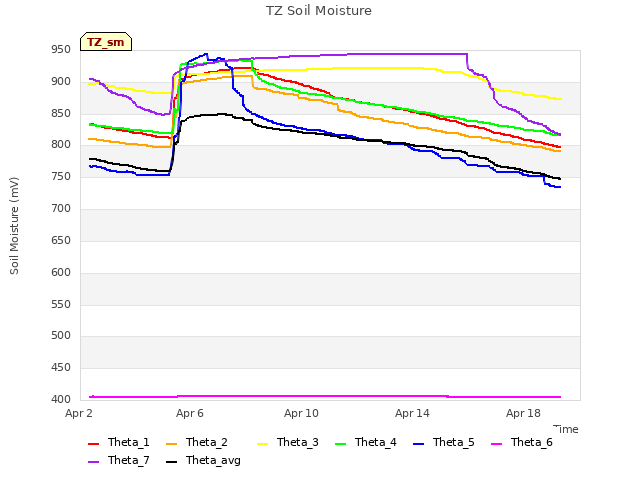Click the Apr 18 x-axis tick label
Image resolution: width=640 pixels, height=480 pixels.
coord(523,413)
